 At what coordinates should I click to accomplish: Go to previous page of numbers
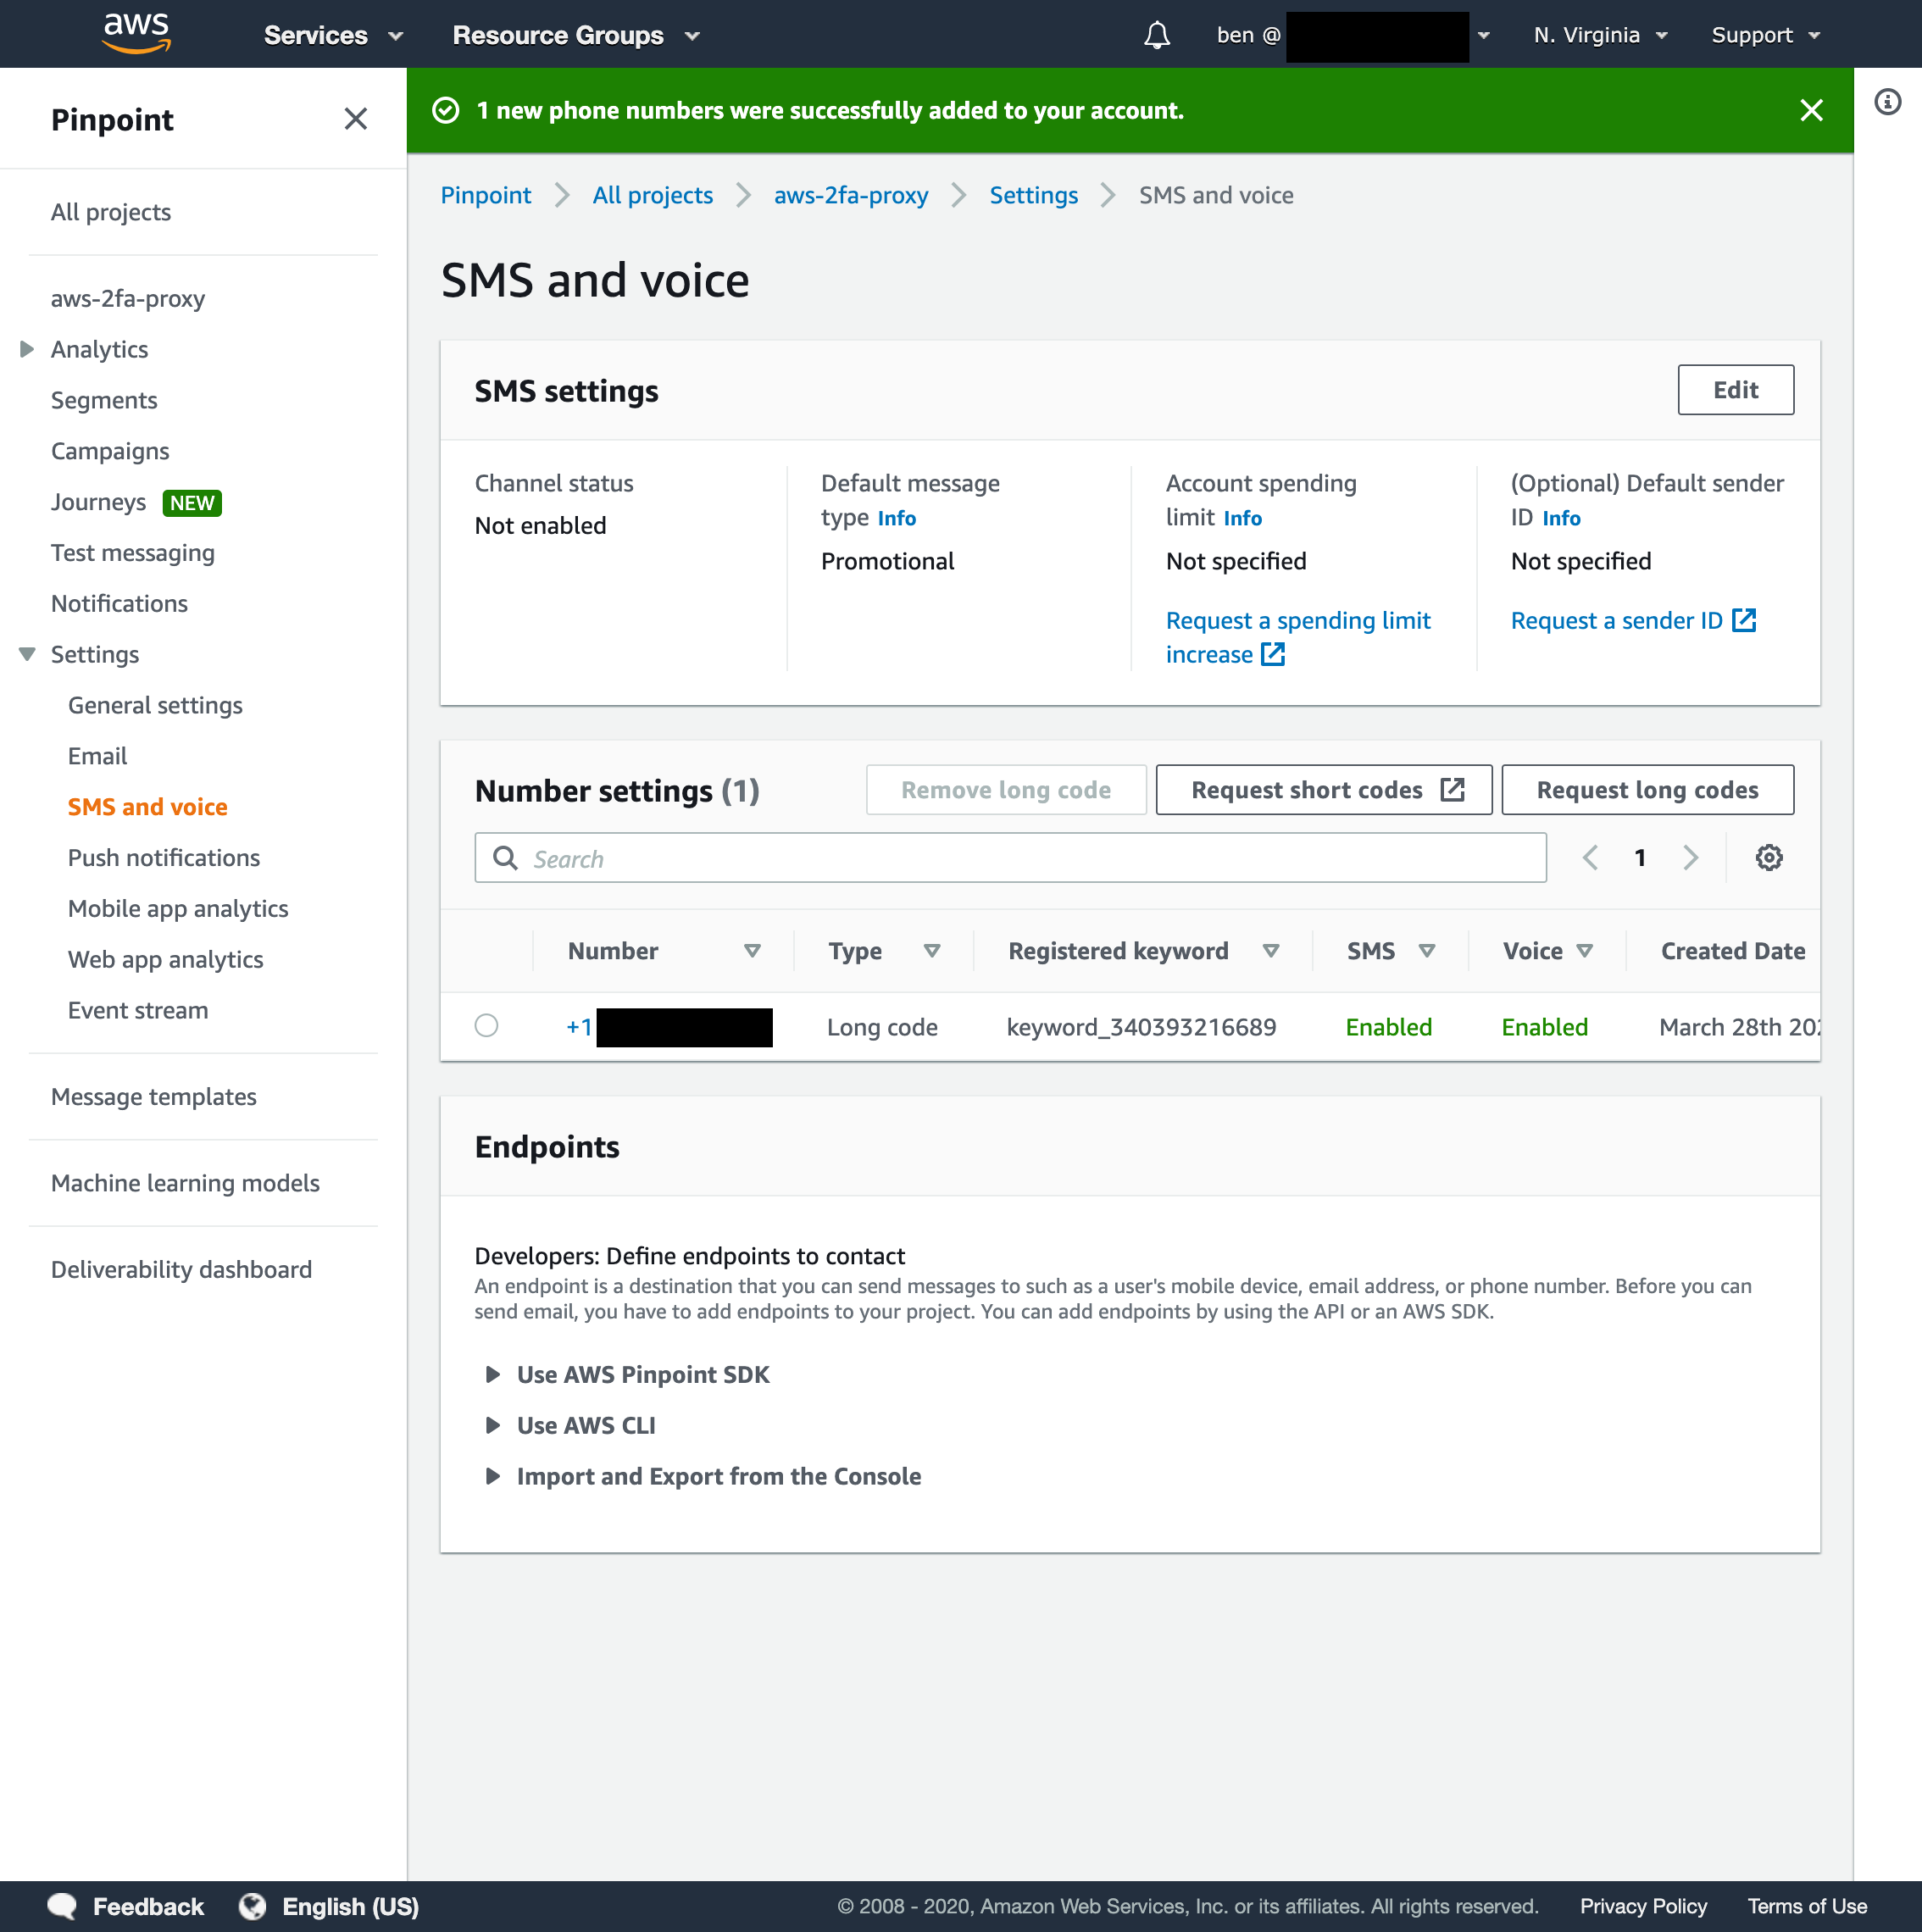click(x=1589, y=857)
